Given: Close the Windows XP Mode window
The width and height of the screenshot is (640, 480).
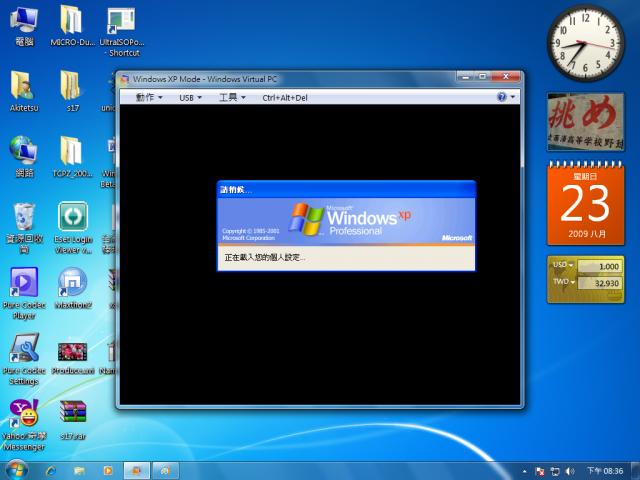Looking at the screenshot, I should tap(506, 76).
